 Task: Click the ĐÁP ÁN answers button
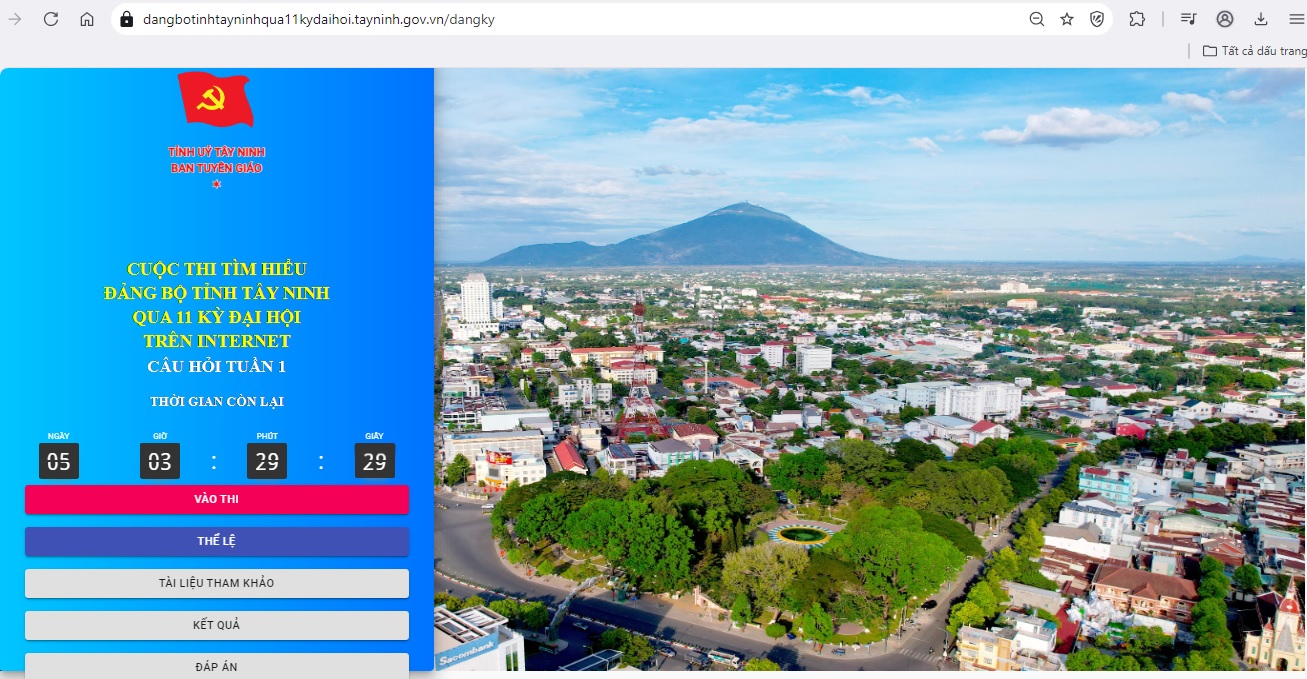[217, 664]
